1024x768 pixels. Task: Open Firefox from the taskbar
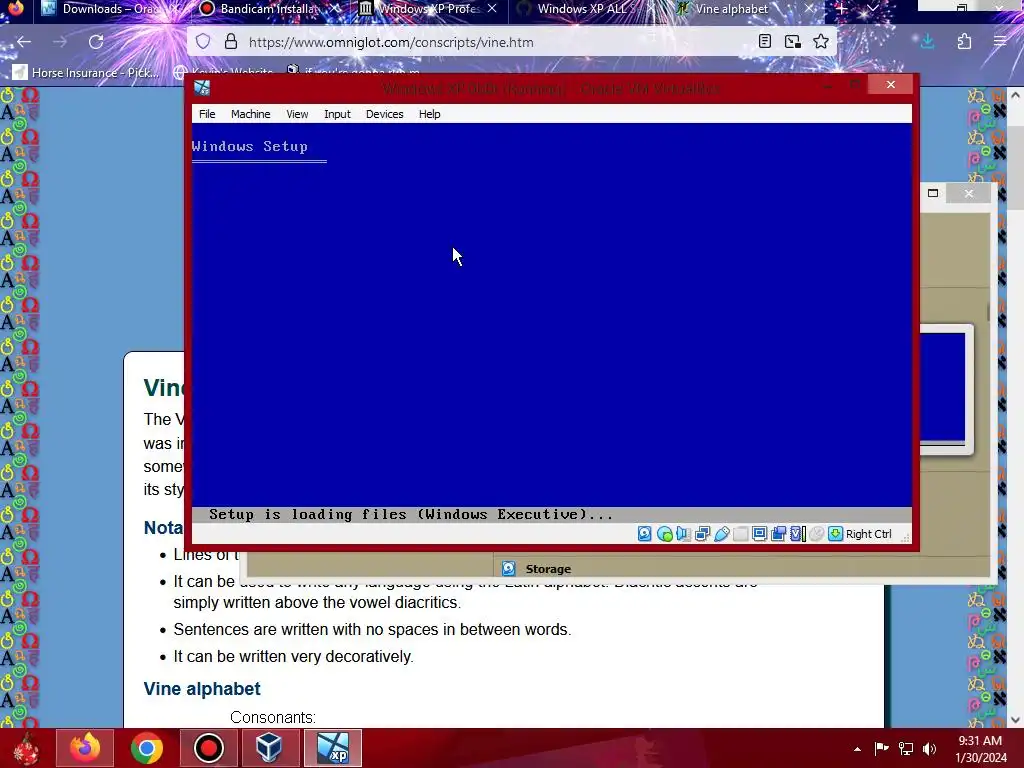coord(85,748)
